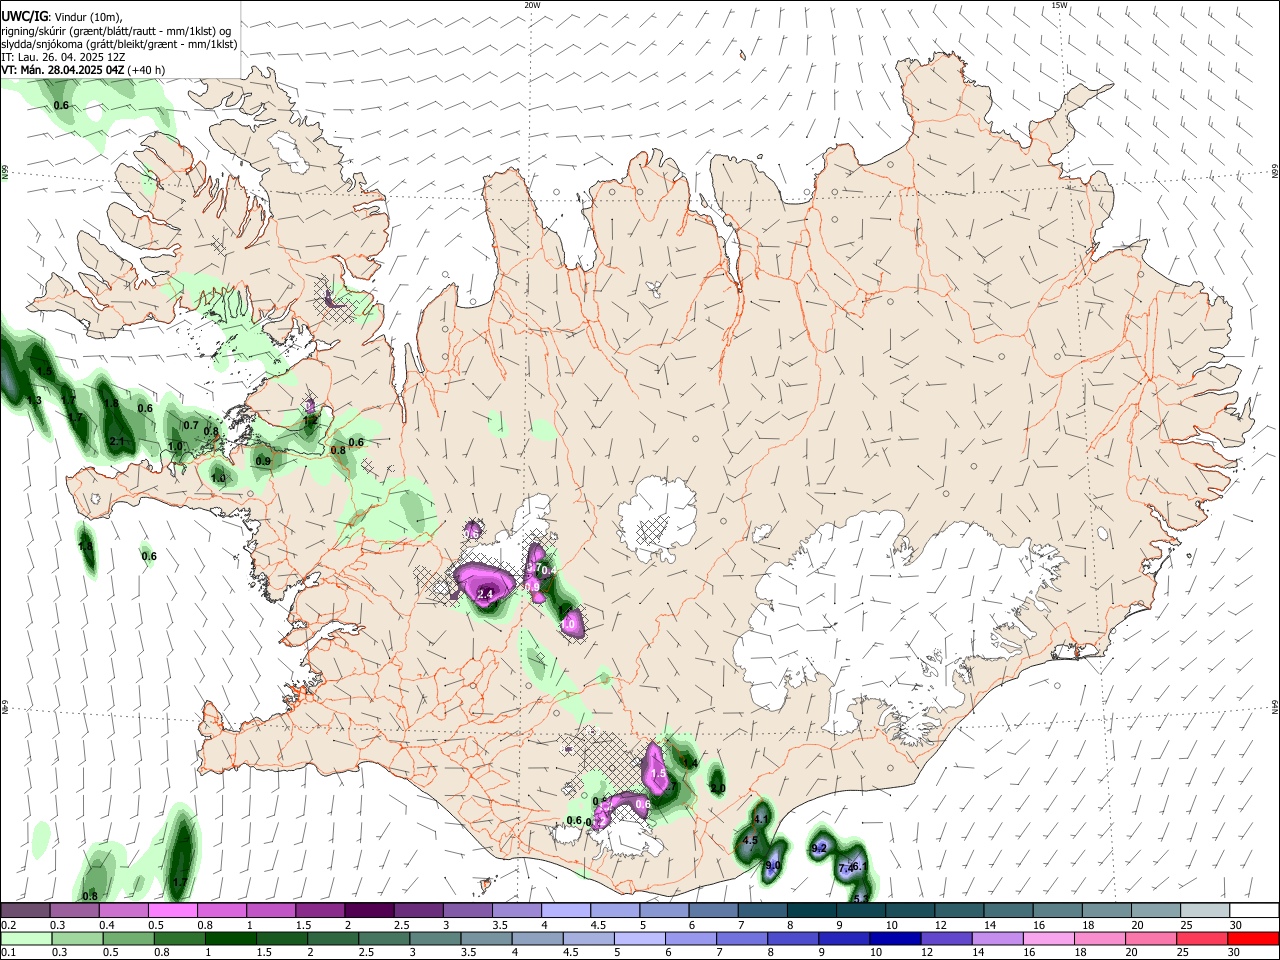This screenshot has width=1280, height=960.
Task: Click the 2.1 value in the western rain band
Action: tap(117, 441)
